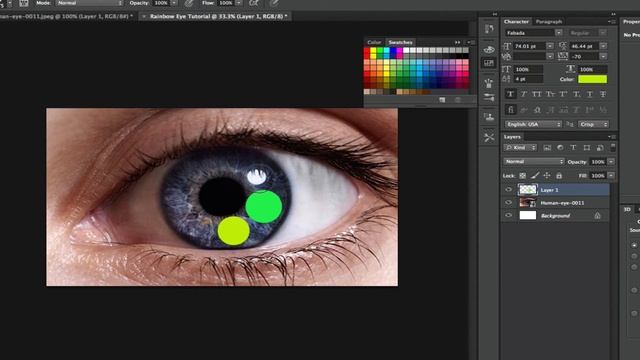
Task: Open the 3D cube panel icon in dock
Action: [489, 49]
